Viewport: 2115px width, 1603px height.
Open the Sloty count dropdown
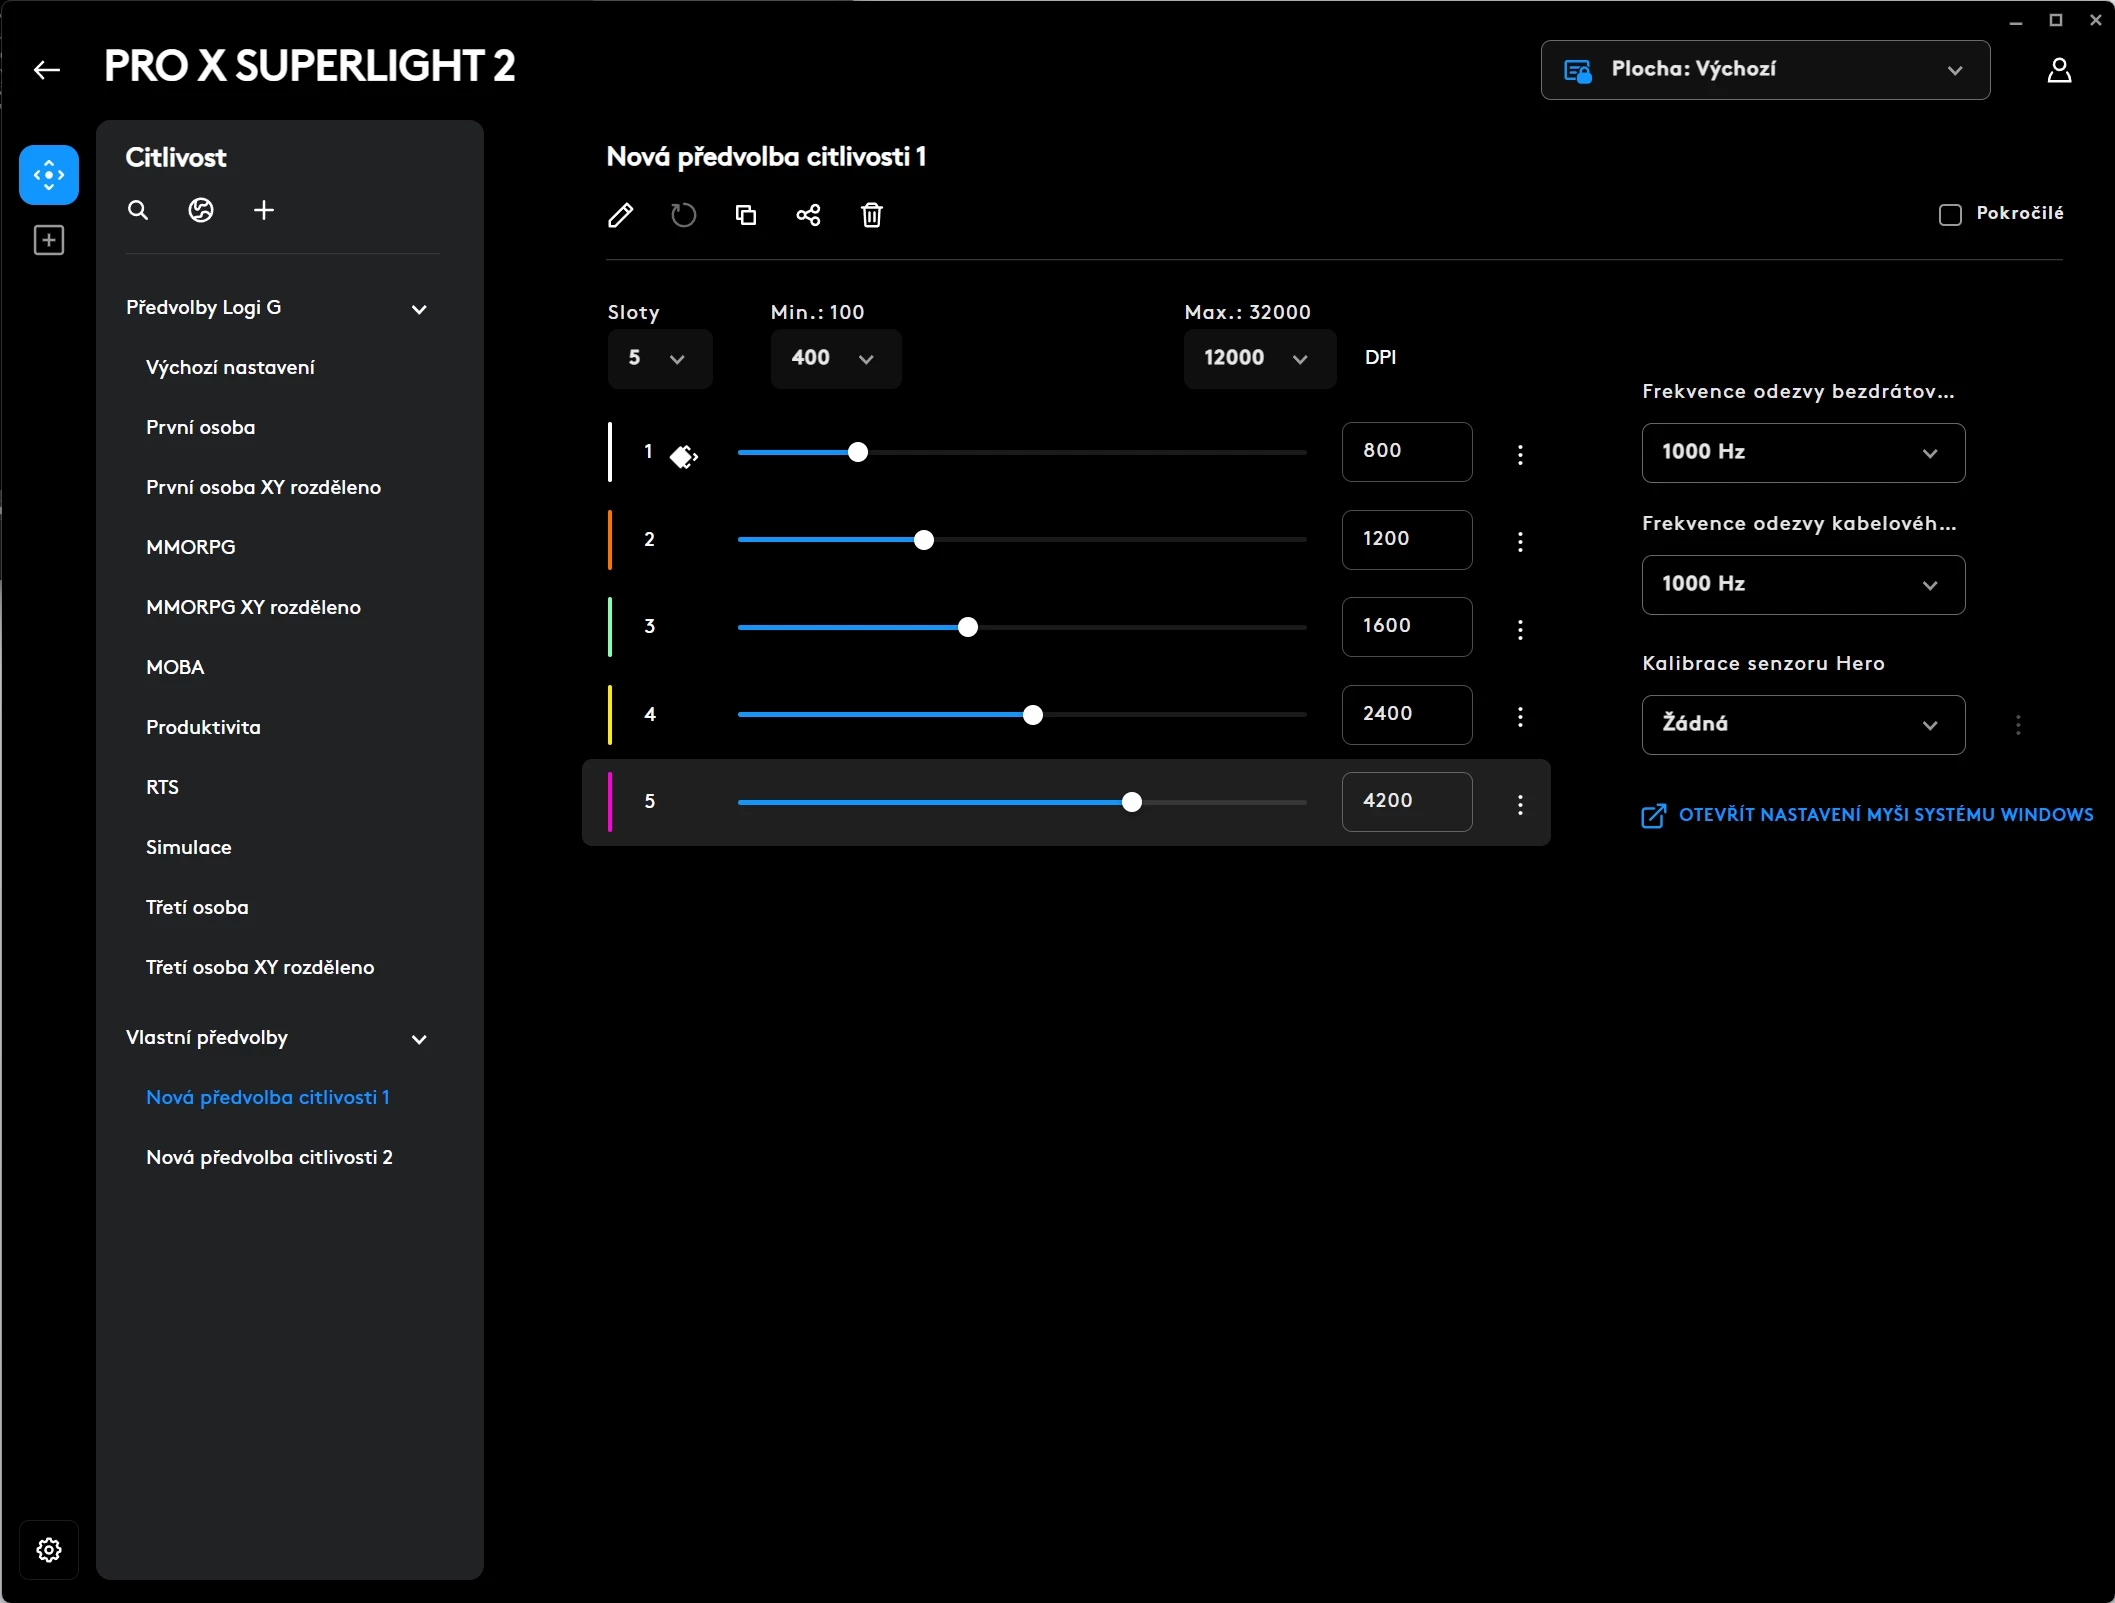[x=660, y=359]
